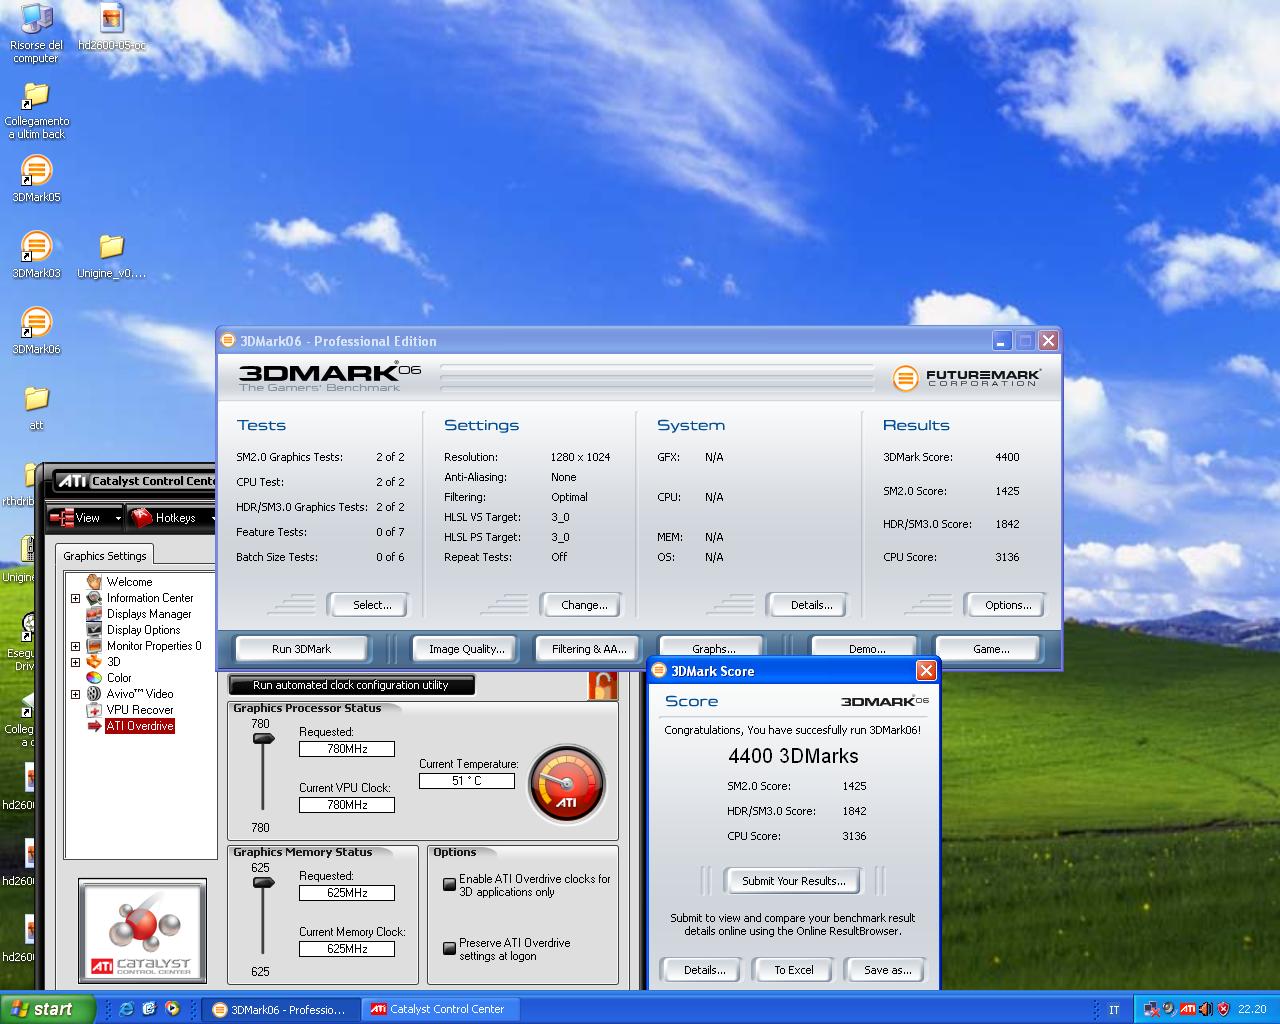This screenshot has height=1024, width=1280.
Task: Launch the 3DMark06 desktop shortcut
Action: 36,331
